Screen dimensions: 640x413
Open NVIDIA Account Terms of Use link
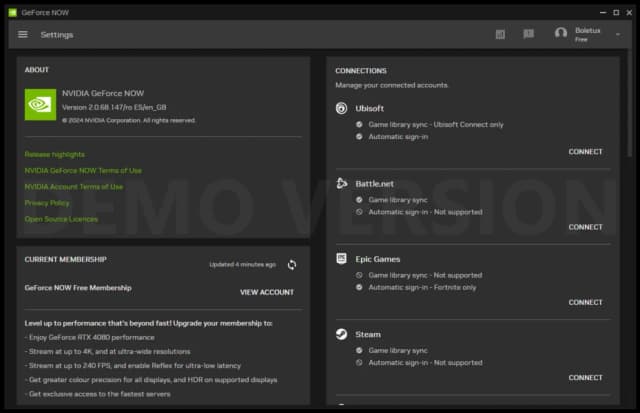pyautogui.click(x=73, y=187)
